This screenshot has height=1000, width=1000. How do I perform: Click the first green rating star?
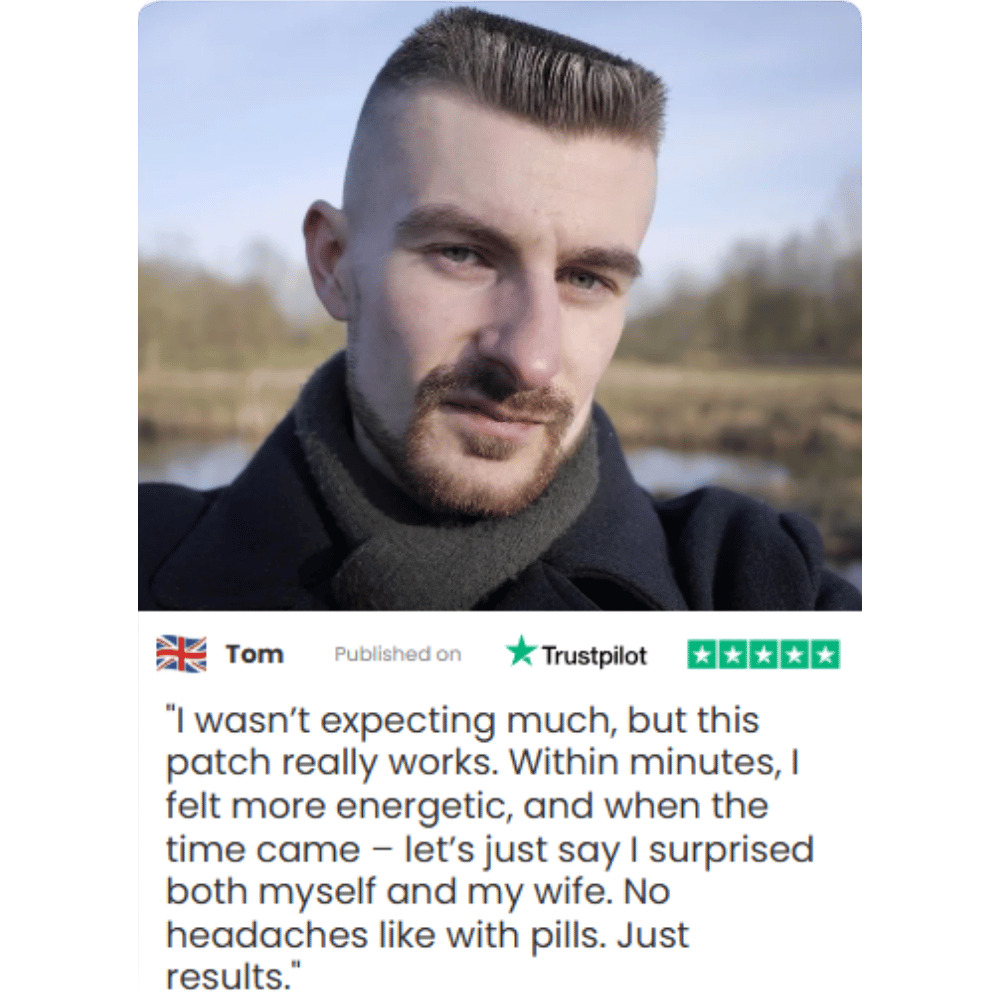[702, 654]
